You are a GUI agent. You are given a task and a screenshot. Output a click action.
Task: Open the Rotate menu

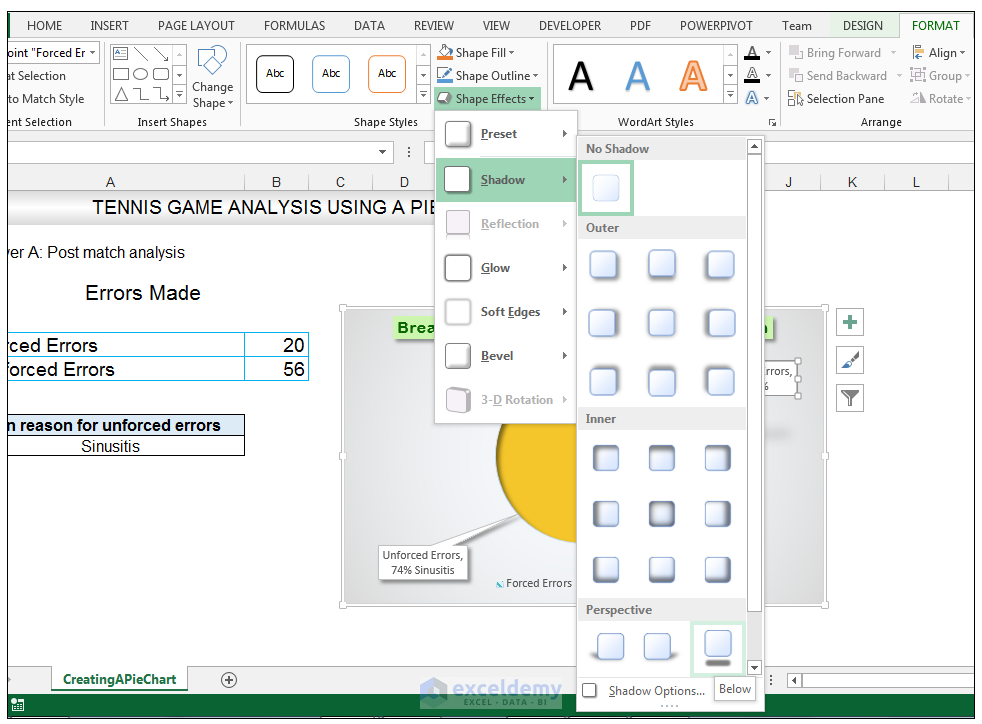click(x=939, y=98)
